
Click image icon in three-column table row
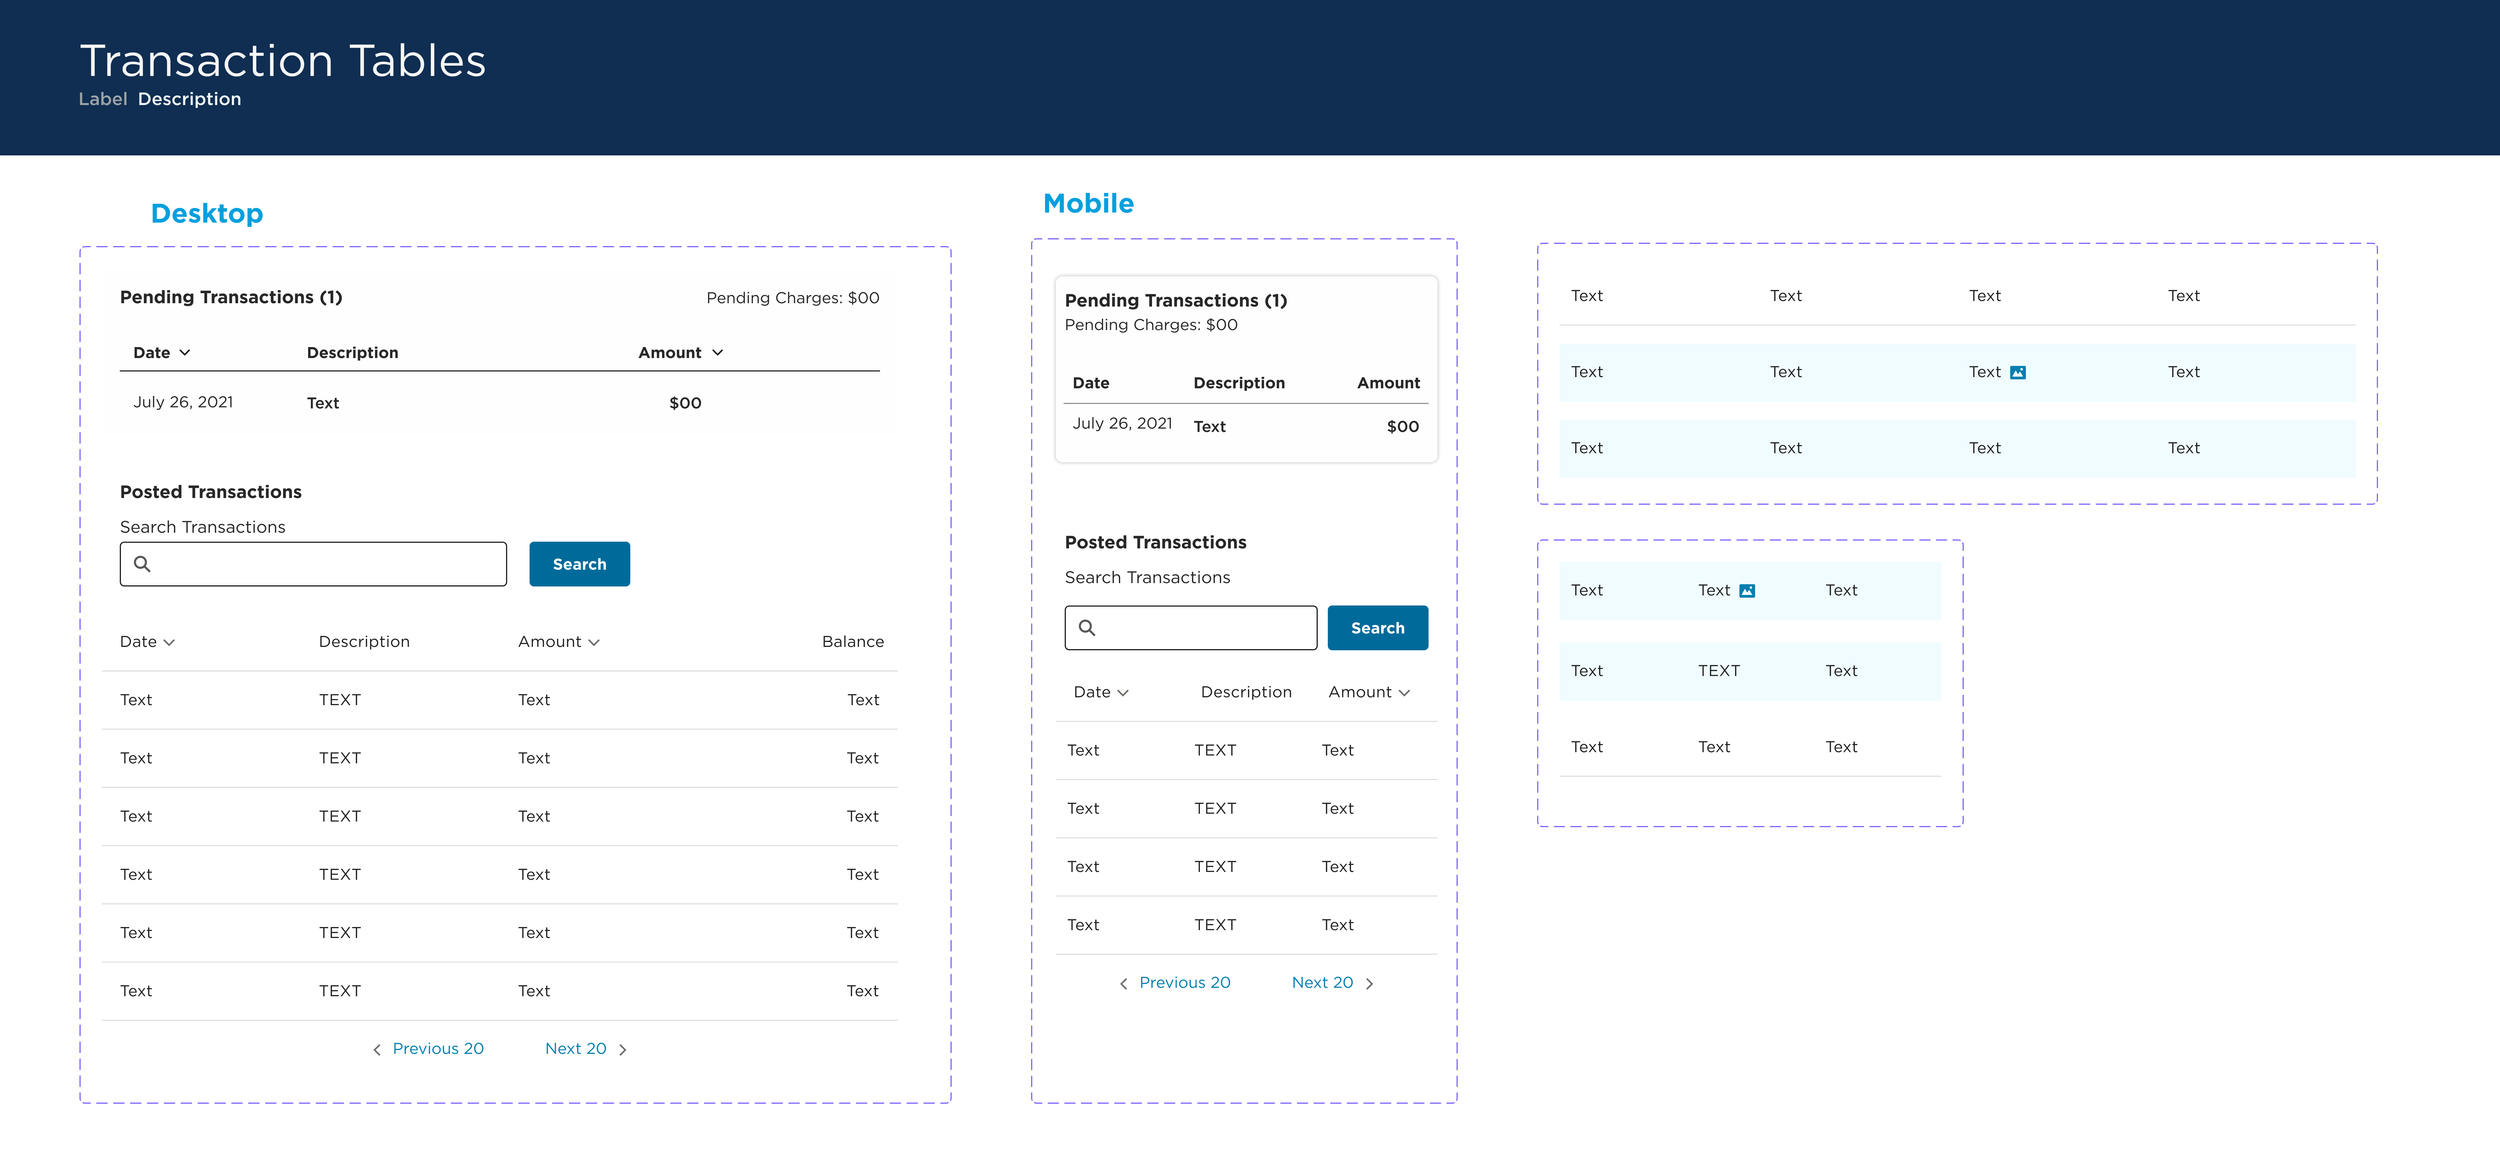click(1747, 591)
